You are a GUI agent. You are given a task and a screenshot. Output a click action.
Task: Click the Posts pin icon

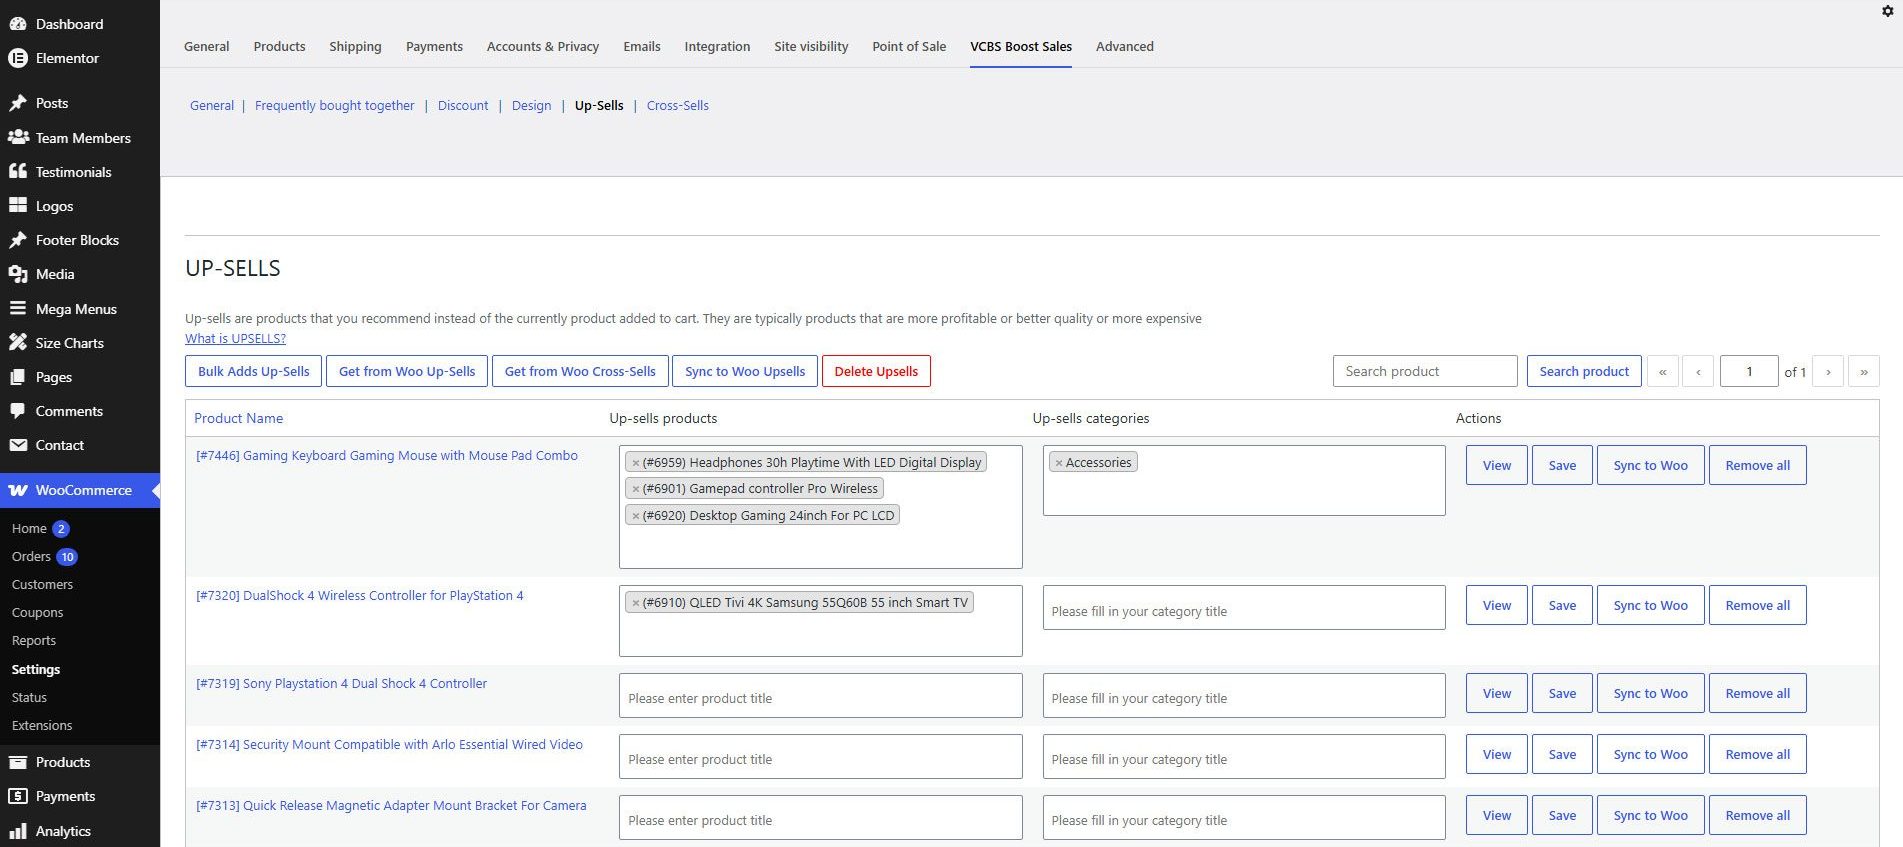pyautogui.click(x=17, y=103)
